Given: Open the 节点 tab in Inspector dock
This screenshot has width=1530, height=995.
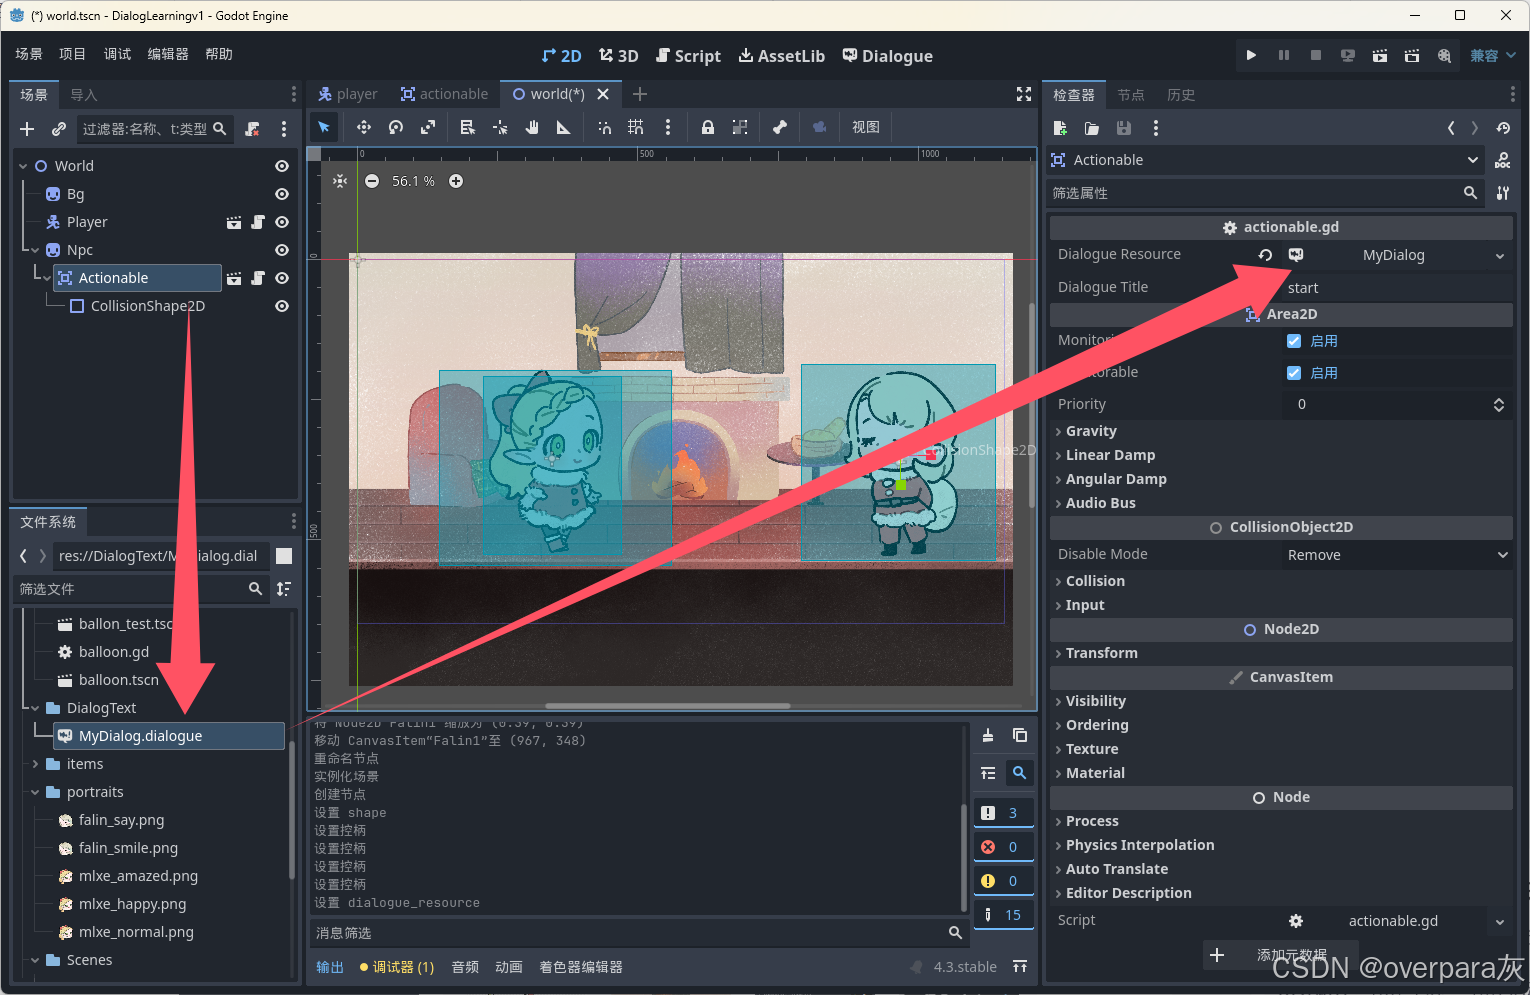Looking at the screenshot, I should [x=1131, y=95].
